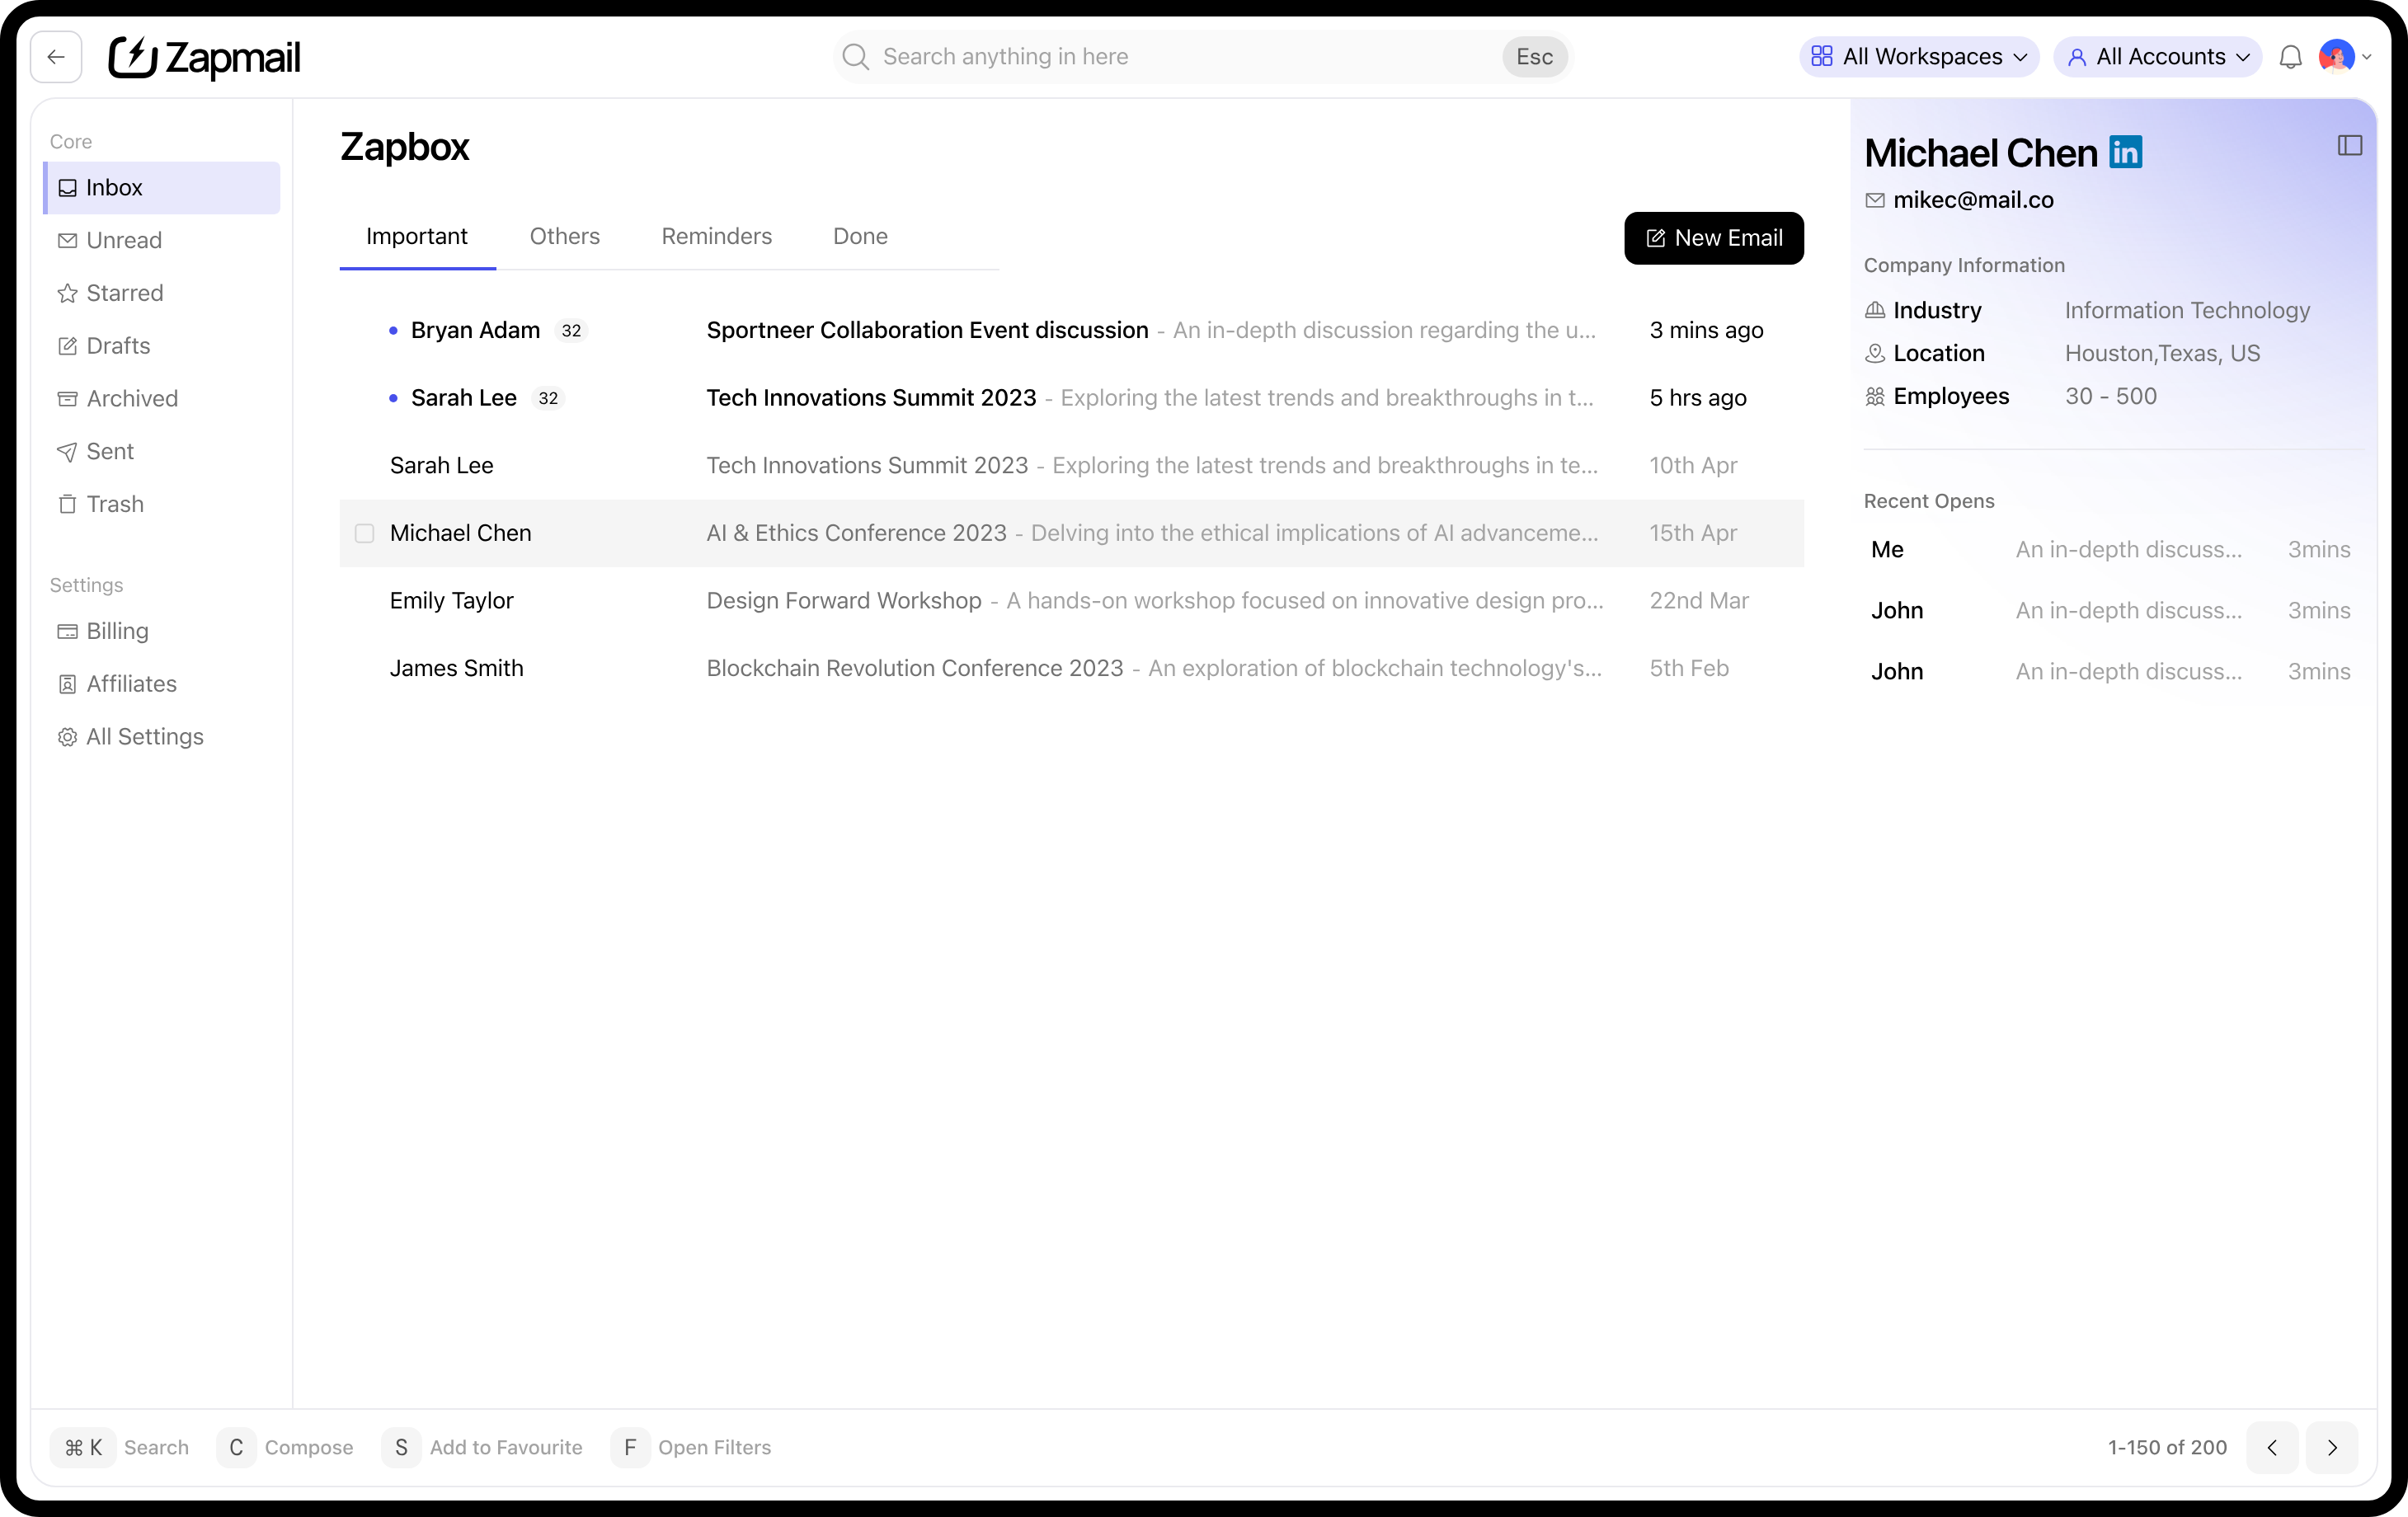This screenshot has height=1517, width=2408.
Task: Click the Houston,Texas, US location value
Action: (x=2162, y=354)
